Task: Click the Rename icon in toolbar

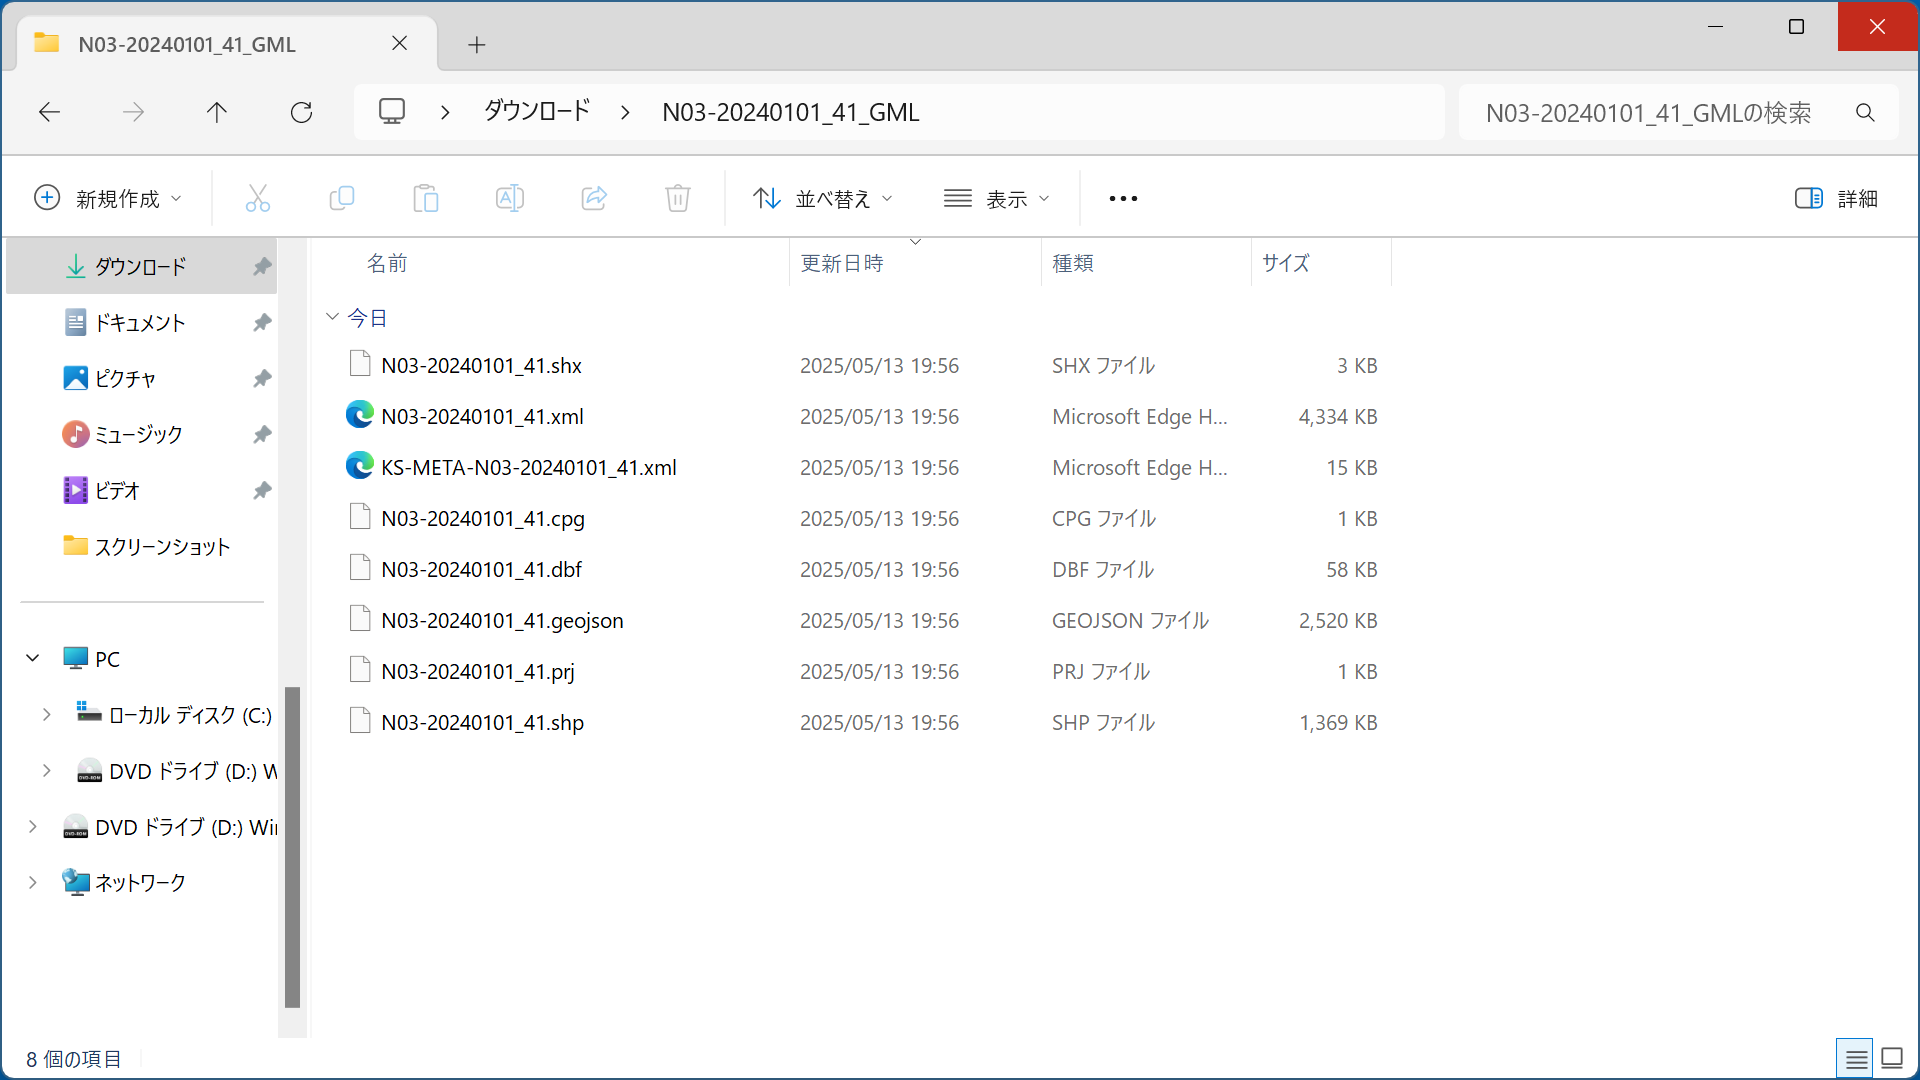Action: tap(510, 198)
